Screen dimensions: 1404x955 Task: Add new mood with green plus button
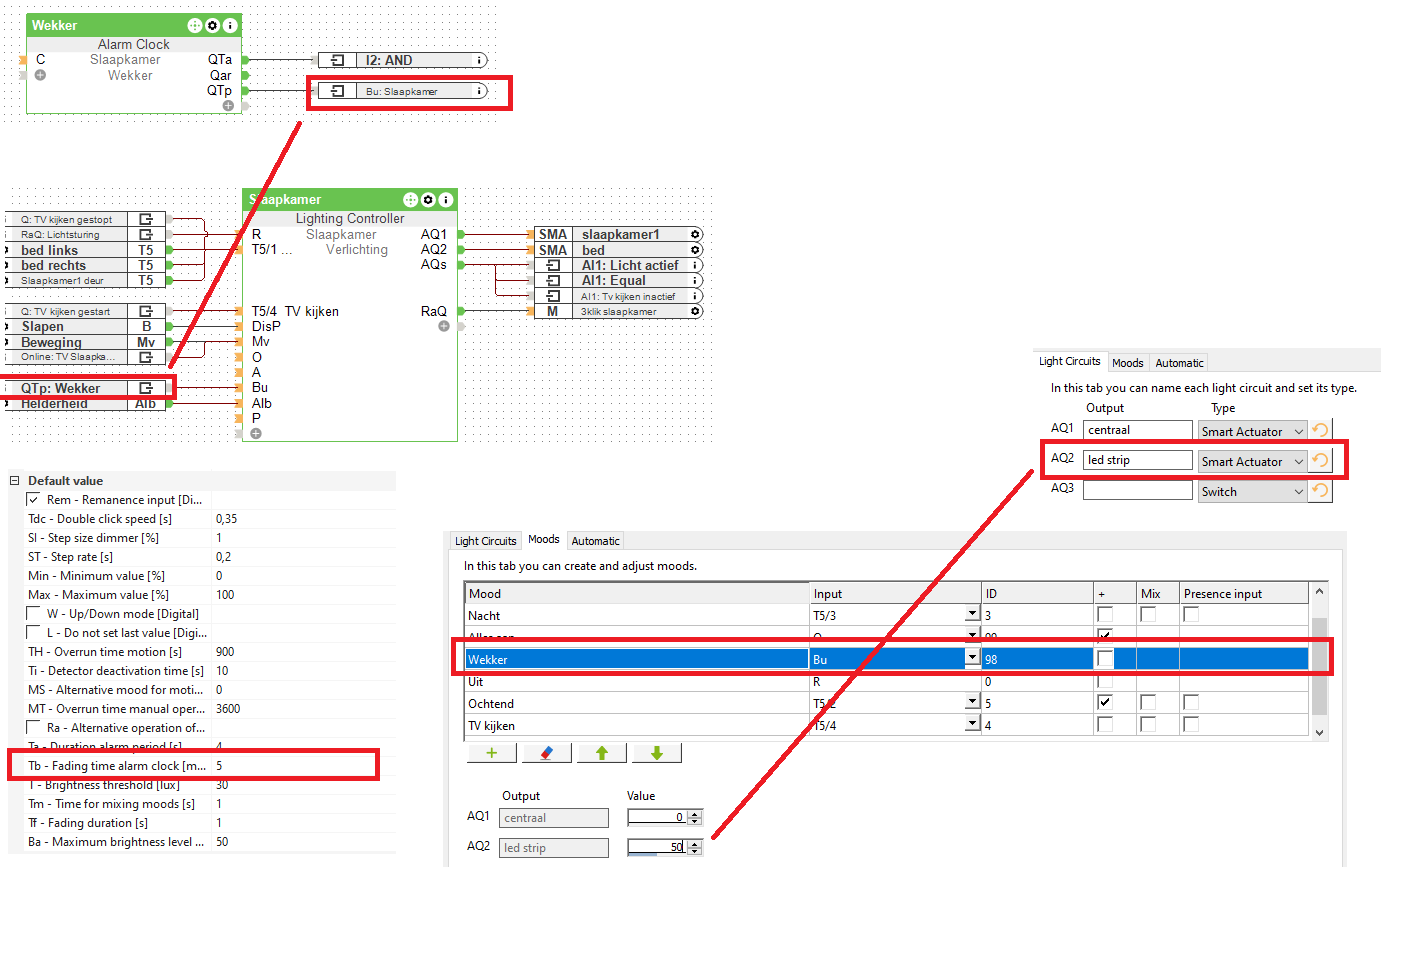(x=491, y=753)
